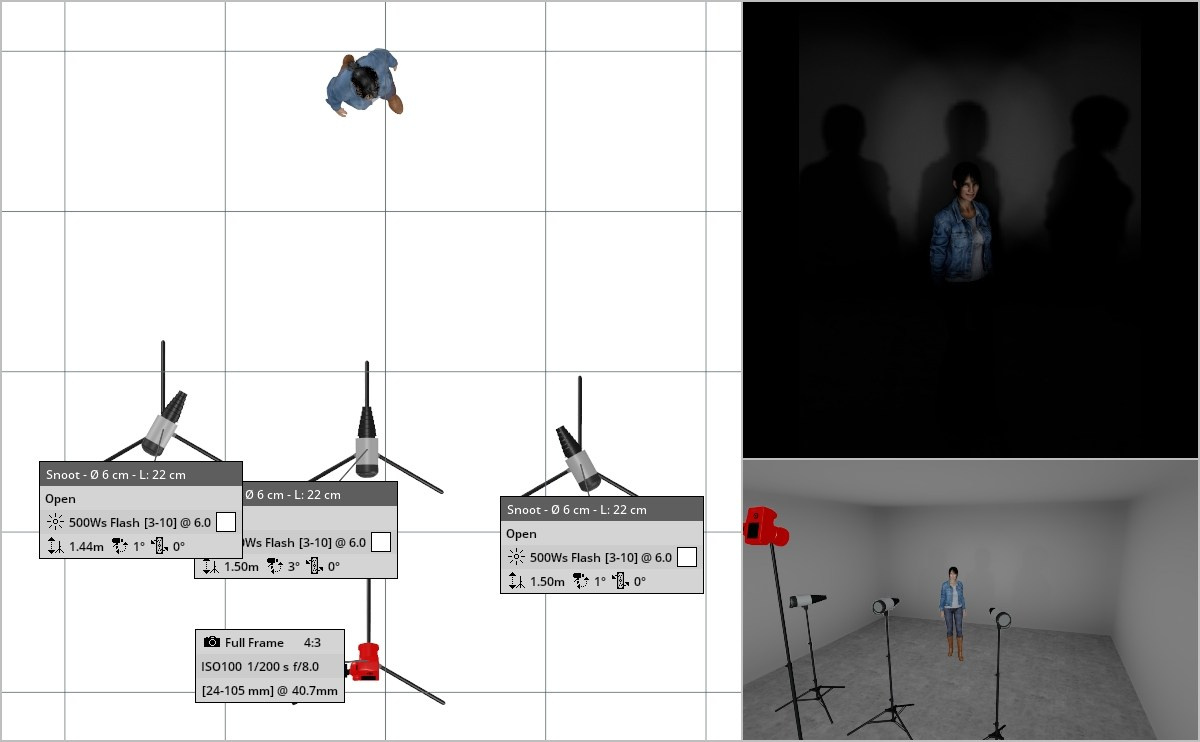Select the red camera in the floor plan
Viewport: 1200px width, 742px height.
coord(366,662)
